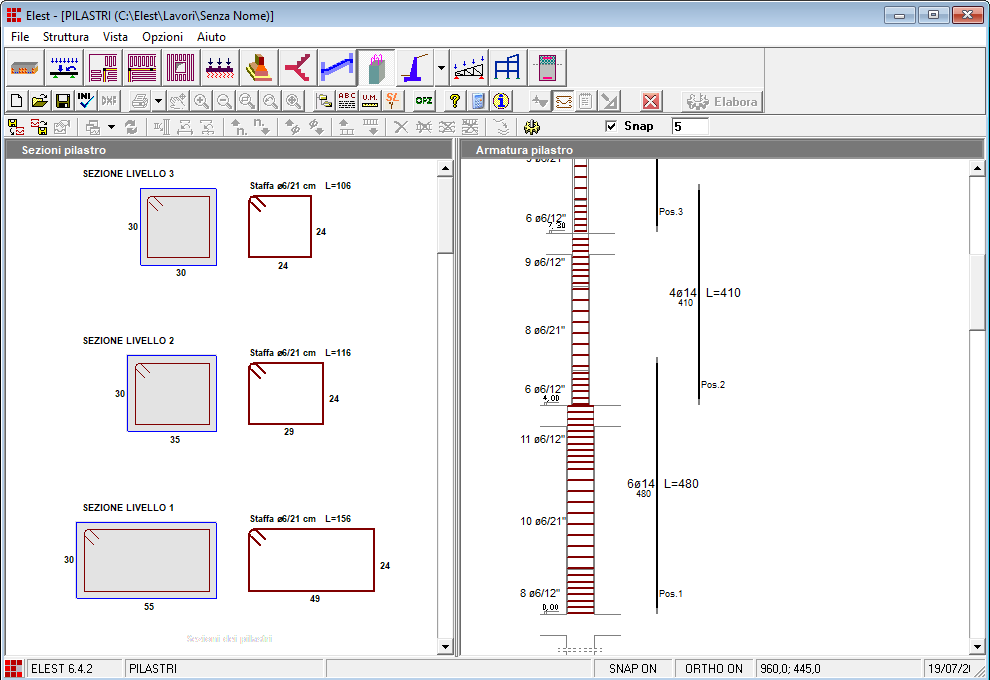Click the Elabora button
The width and height of the screenshot is (990, 680).
(722, 101)
